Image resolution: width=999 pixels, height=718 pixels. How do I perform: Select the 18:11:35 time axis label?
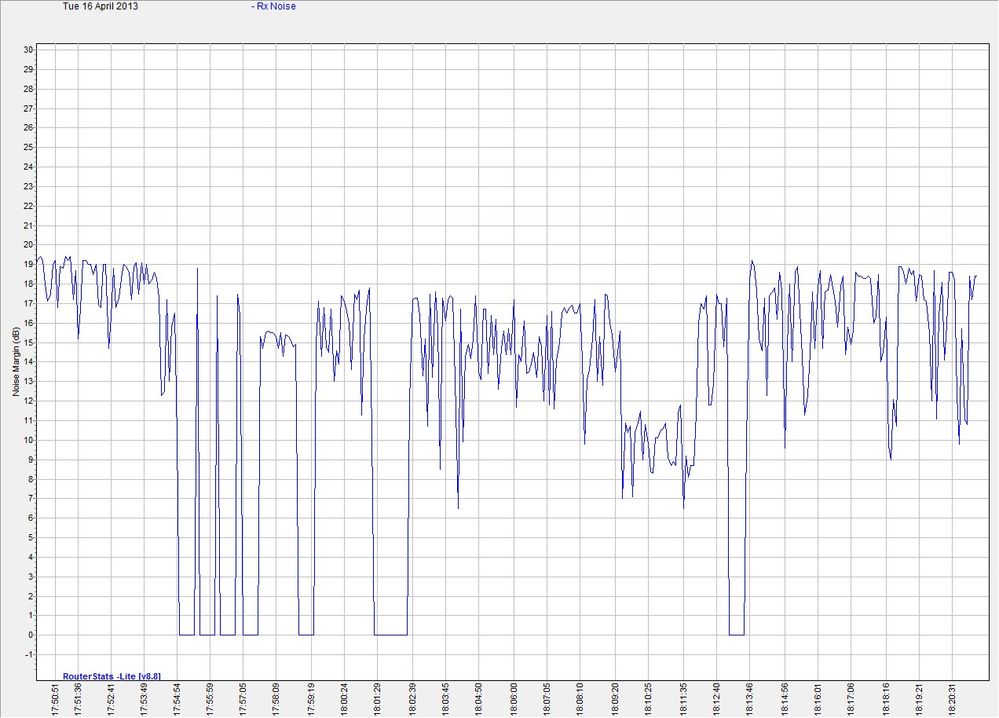click(x=684, y=700)
